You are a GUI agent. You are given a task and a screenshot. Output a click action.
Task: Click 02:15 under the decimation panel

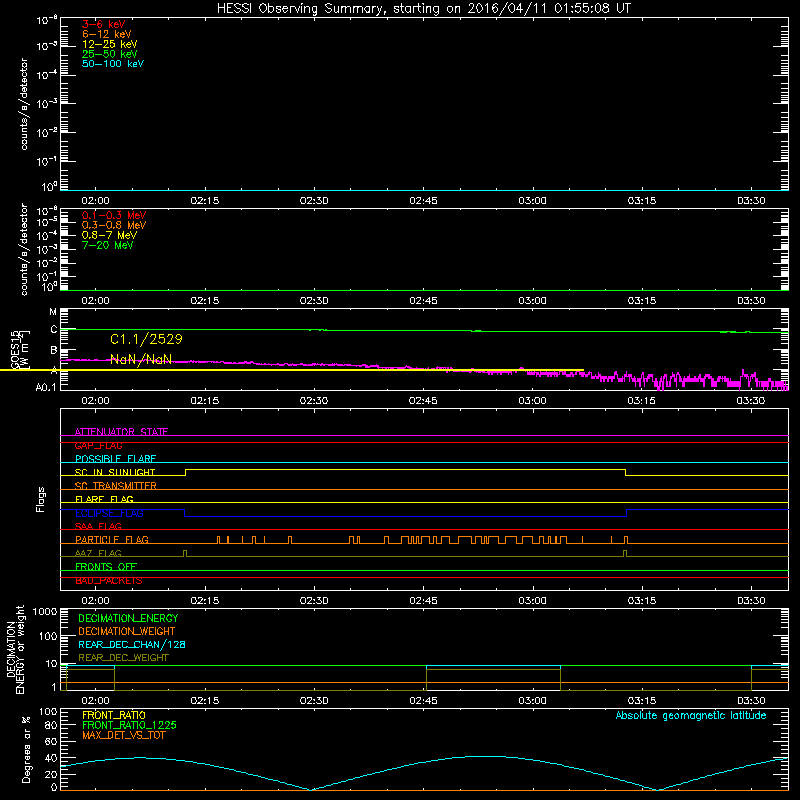click(x=205, y=701)
